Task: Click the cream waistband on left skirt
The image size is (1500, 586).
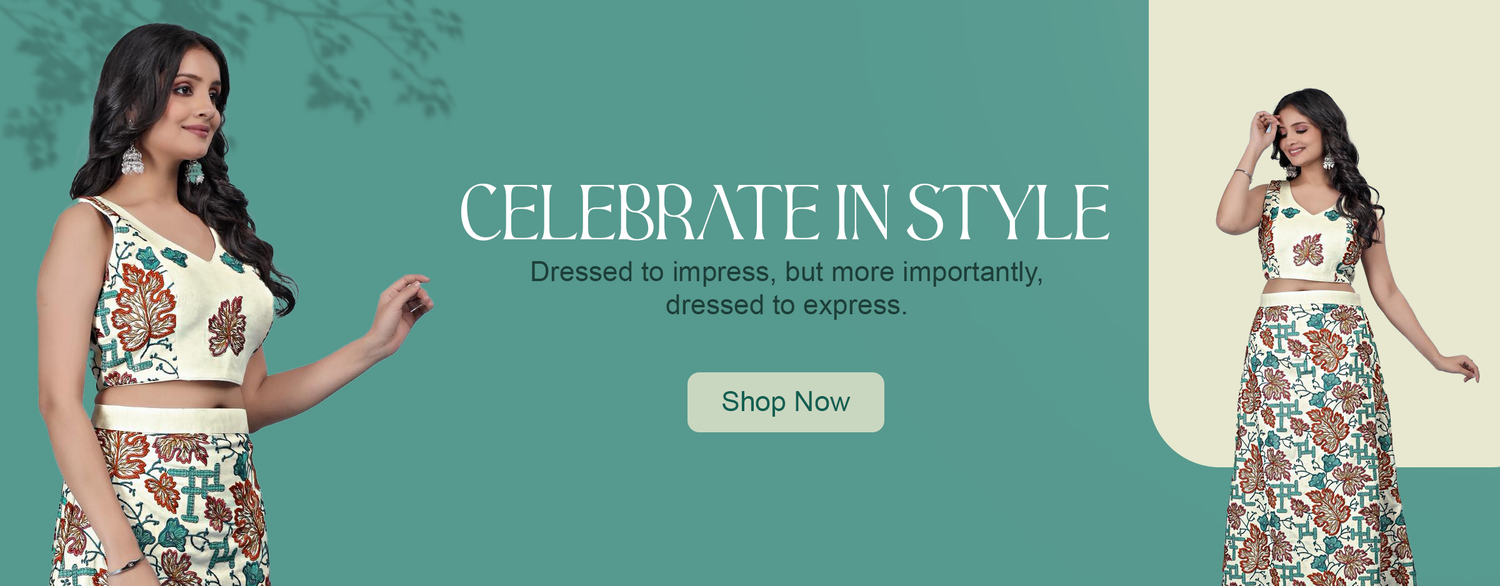Action: [170, 419]
